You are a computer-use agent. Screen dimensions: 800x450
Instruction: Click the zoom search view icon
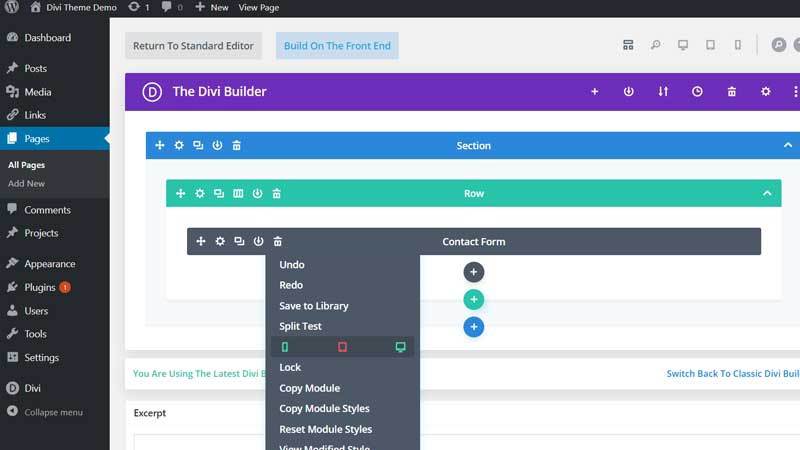[656, 45]
